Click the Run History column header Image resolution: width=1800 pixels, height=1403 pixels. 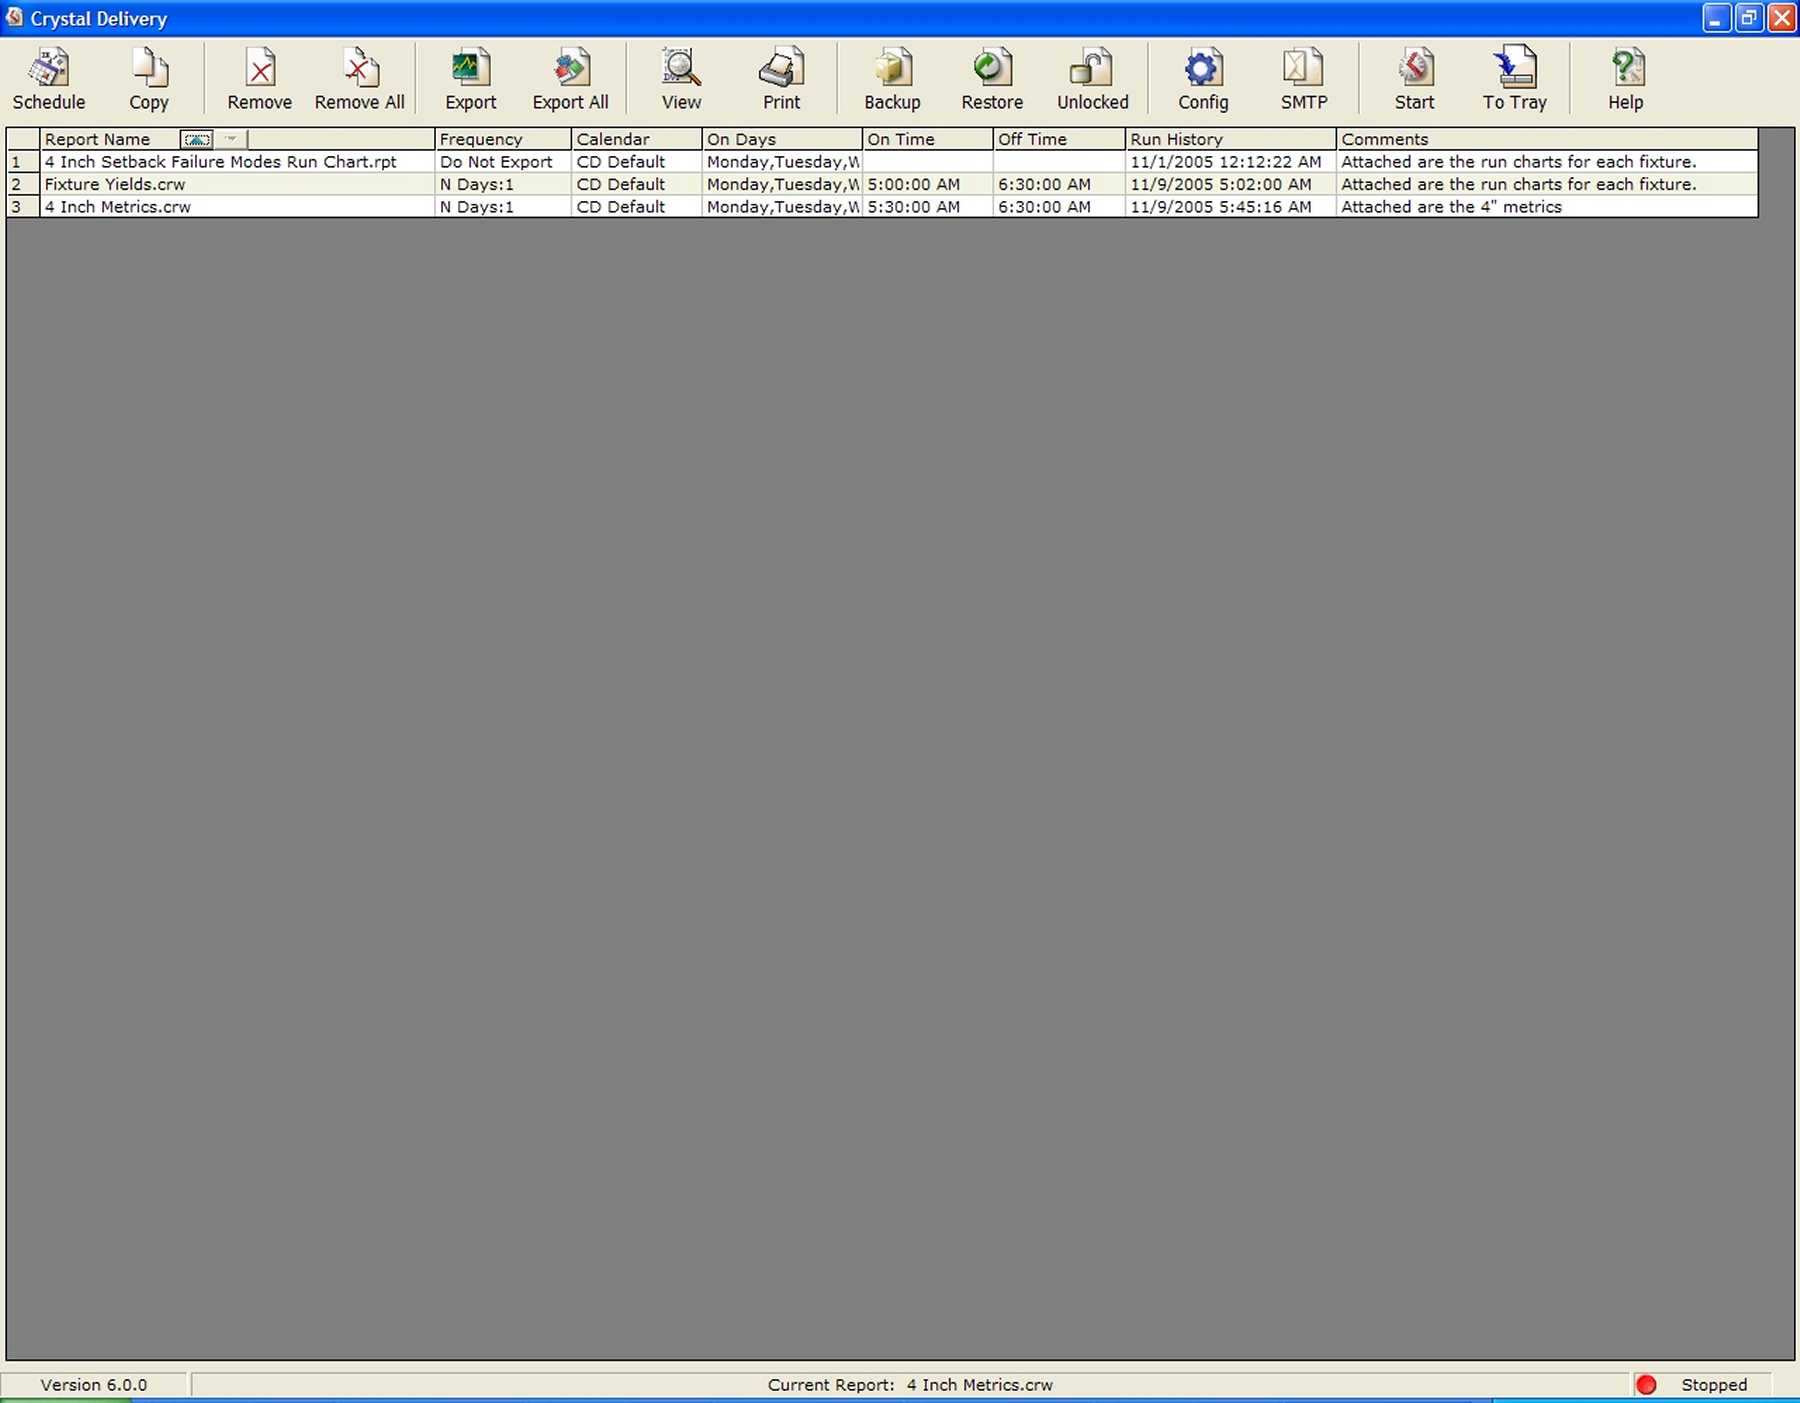tap(1231, 139)
